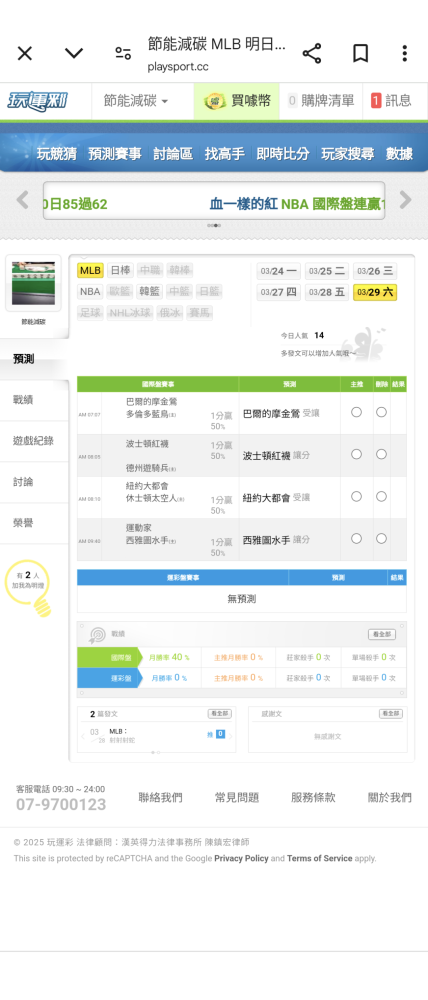Go to previous post with left chevron

click(83, 736)
